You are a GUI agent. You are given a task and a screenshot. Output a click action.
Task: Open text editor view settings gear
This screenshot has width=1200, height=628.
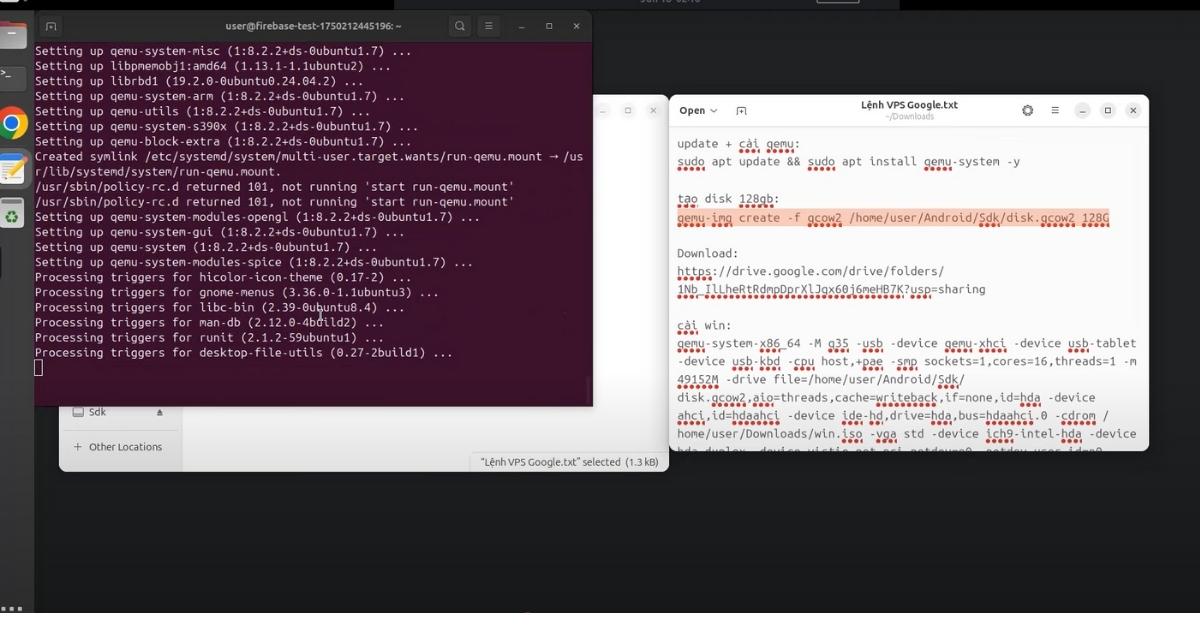coord(1027,110)
